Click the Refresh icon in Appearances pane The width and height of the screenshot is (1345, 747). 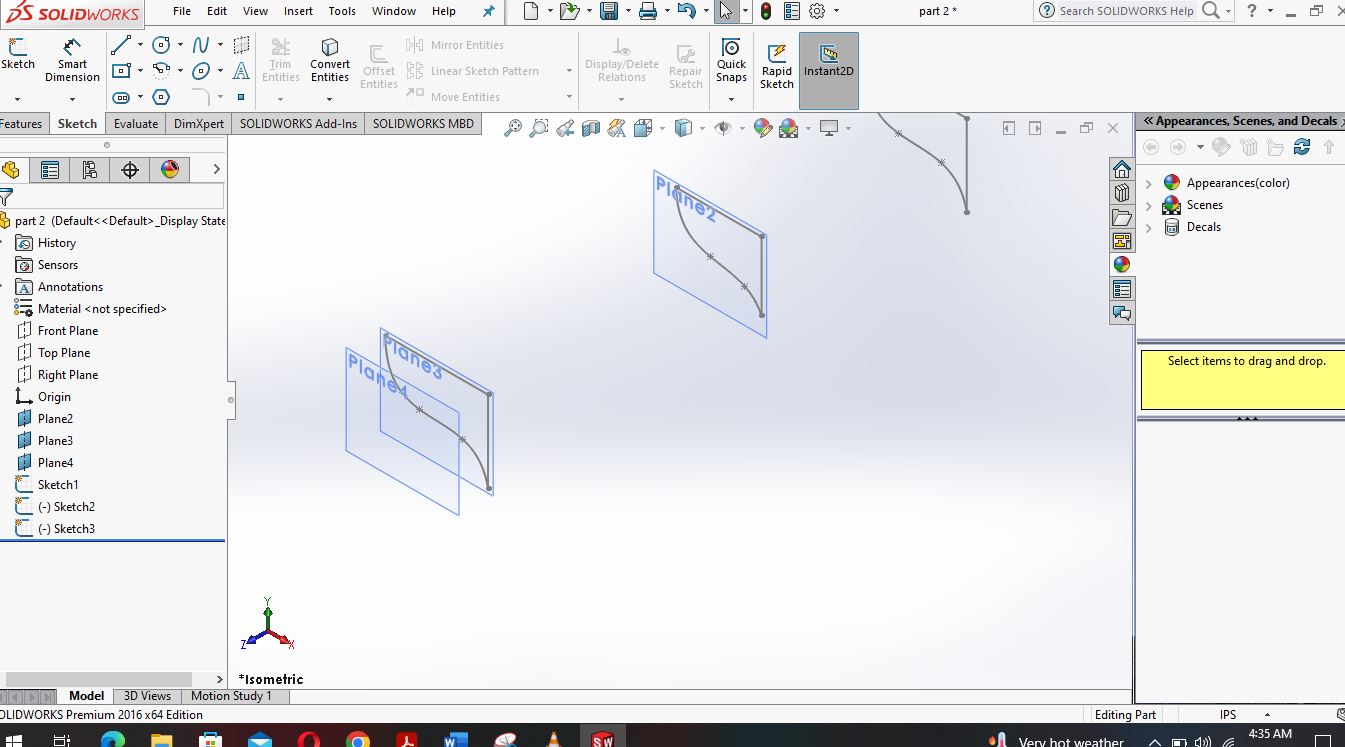(x=1301, y=146)
